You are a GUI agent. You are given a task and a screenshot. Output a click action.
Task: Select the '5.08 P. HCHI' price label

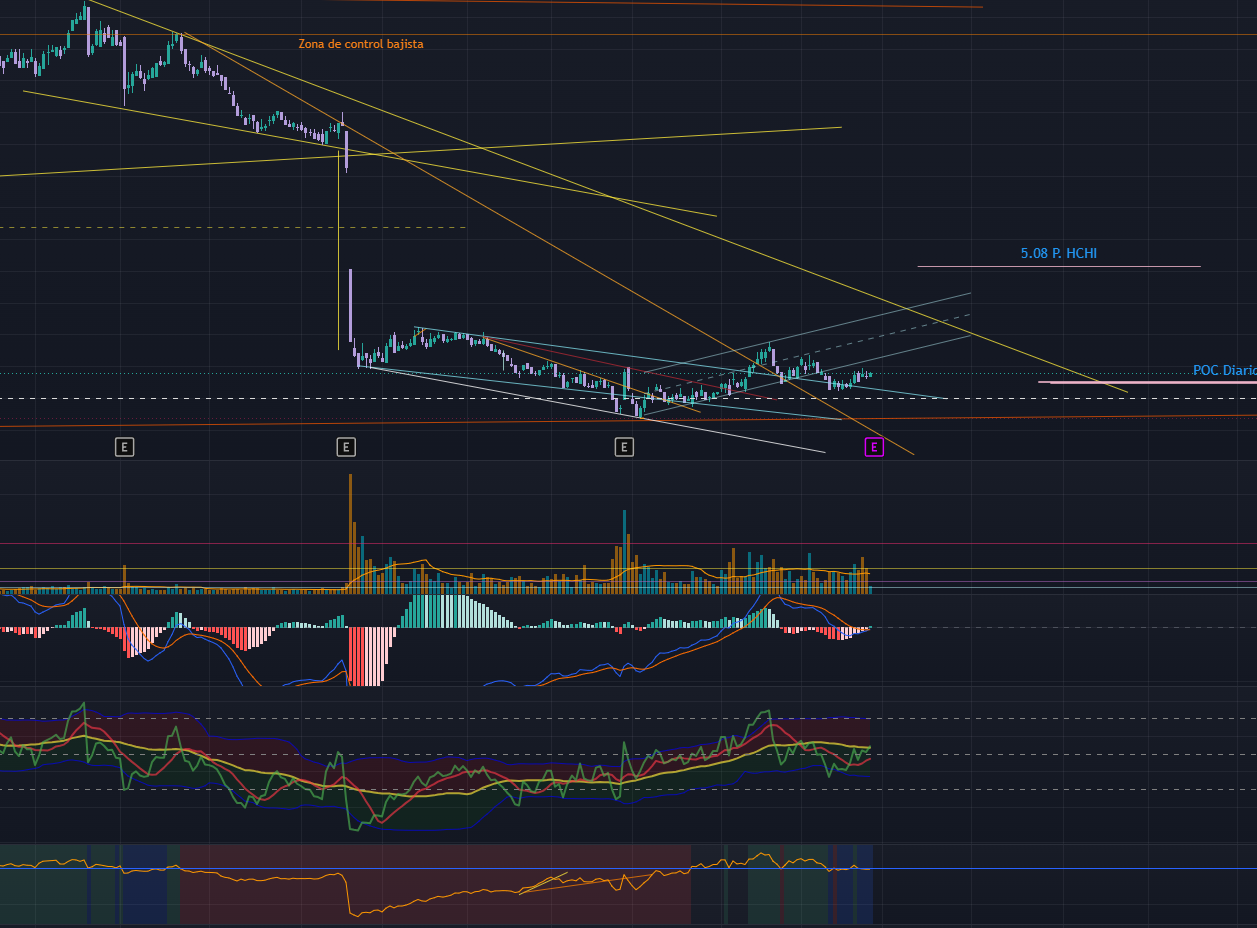click(x=1059, y=254)
